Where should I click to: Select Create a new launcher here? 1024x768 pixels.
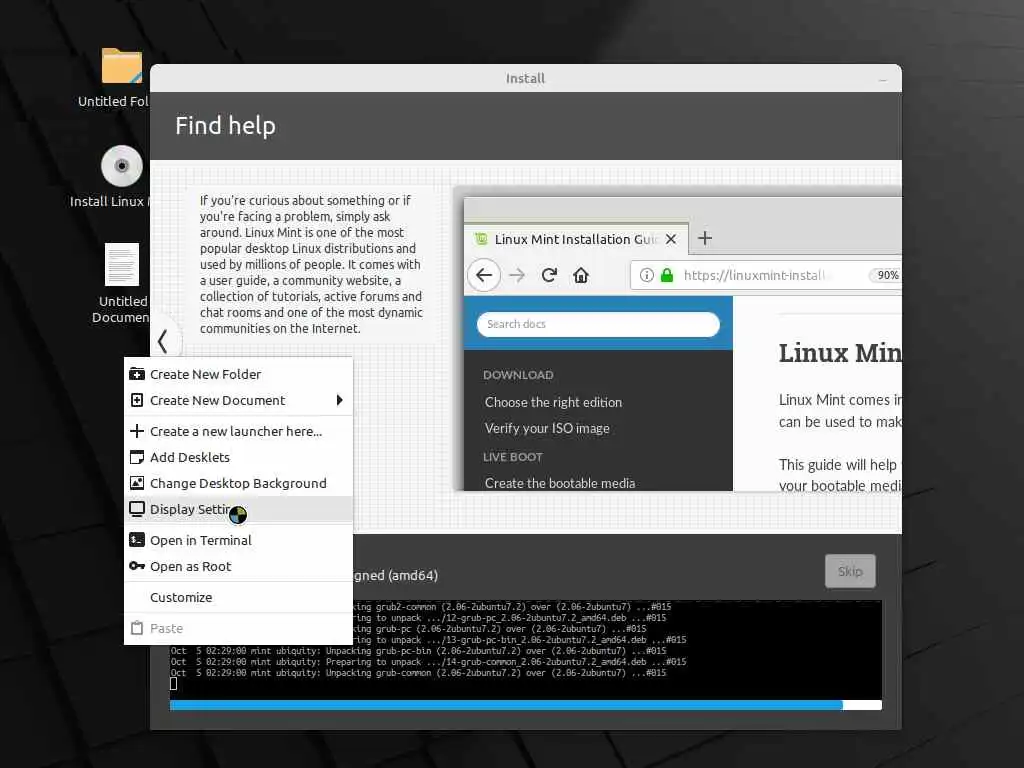click(x=238, y=431)
